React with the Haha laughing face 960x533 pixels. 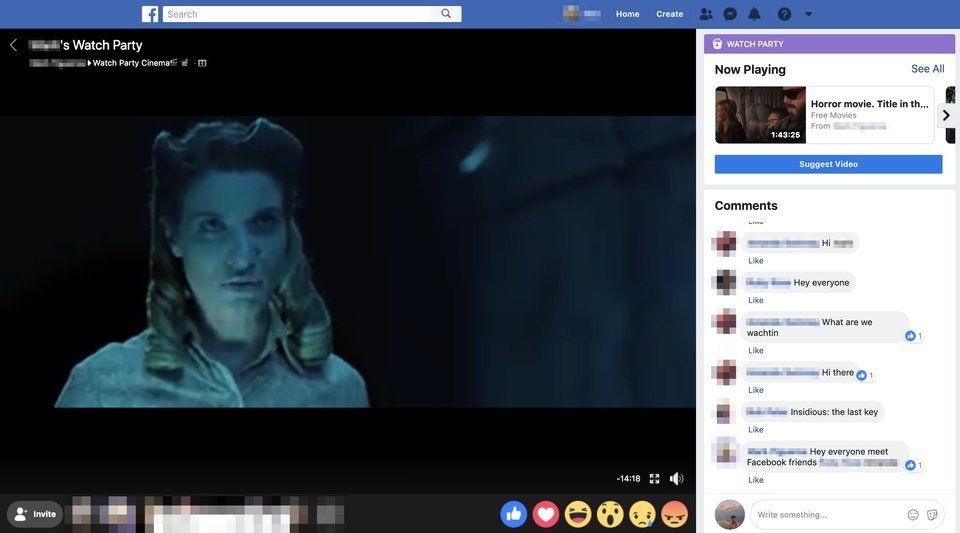[578, 514]
